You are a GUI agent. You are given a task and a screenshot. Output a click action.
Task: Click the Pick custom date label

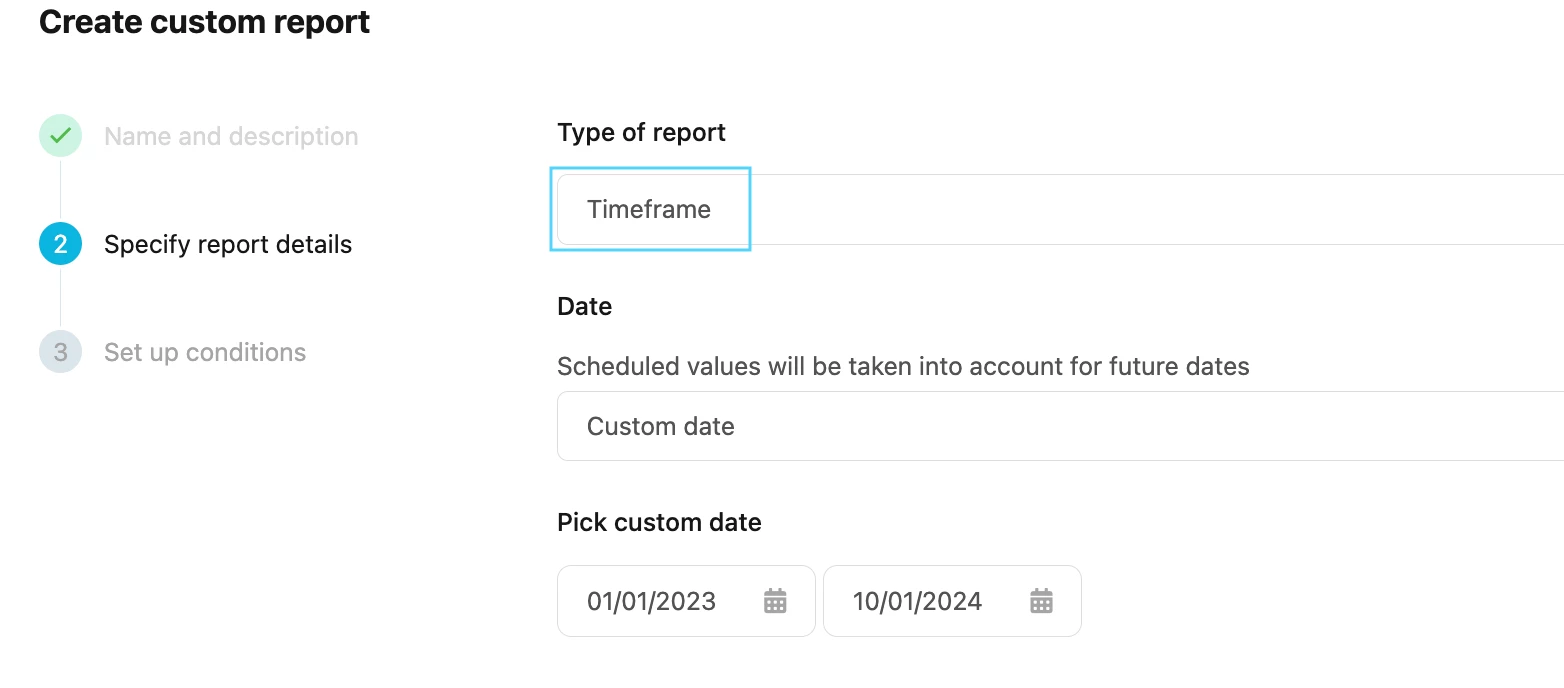click(x=659, y=522)
